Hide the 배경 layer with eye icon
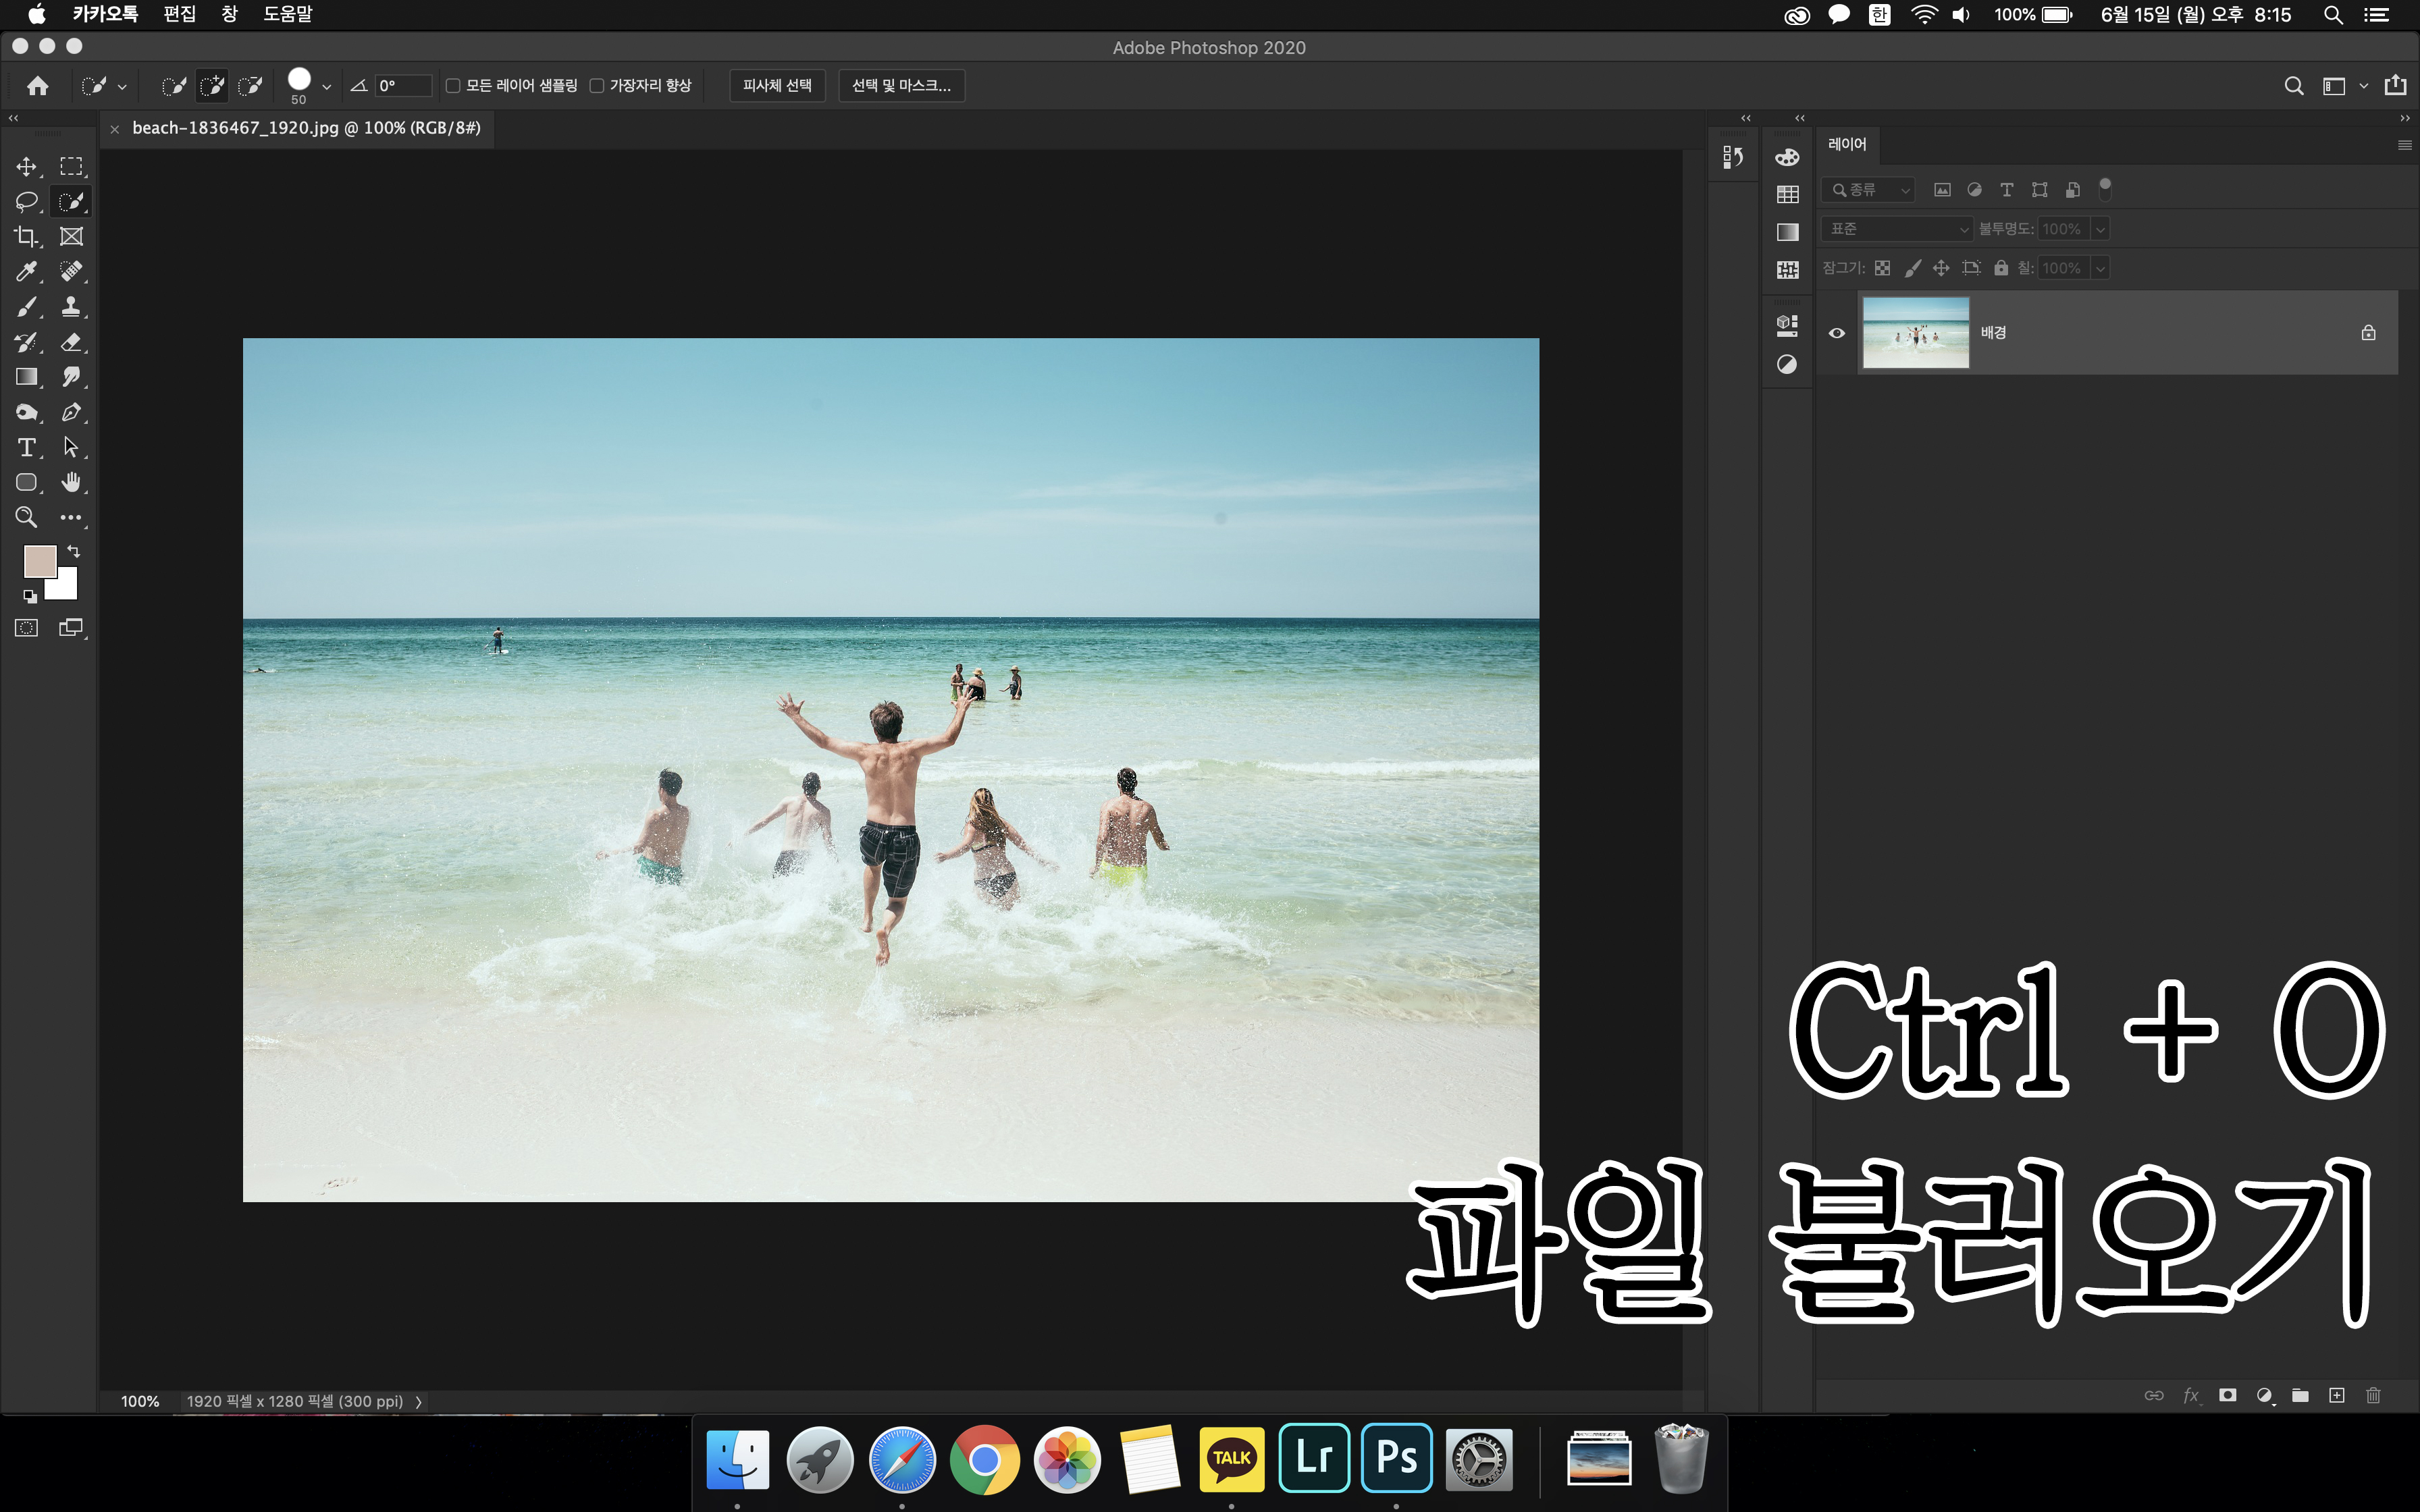The width and height of the screenshot is (2420, 1512). (1836, 333)
